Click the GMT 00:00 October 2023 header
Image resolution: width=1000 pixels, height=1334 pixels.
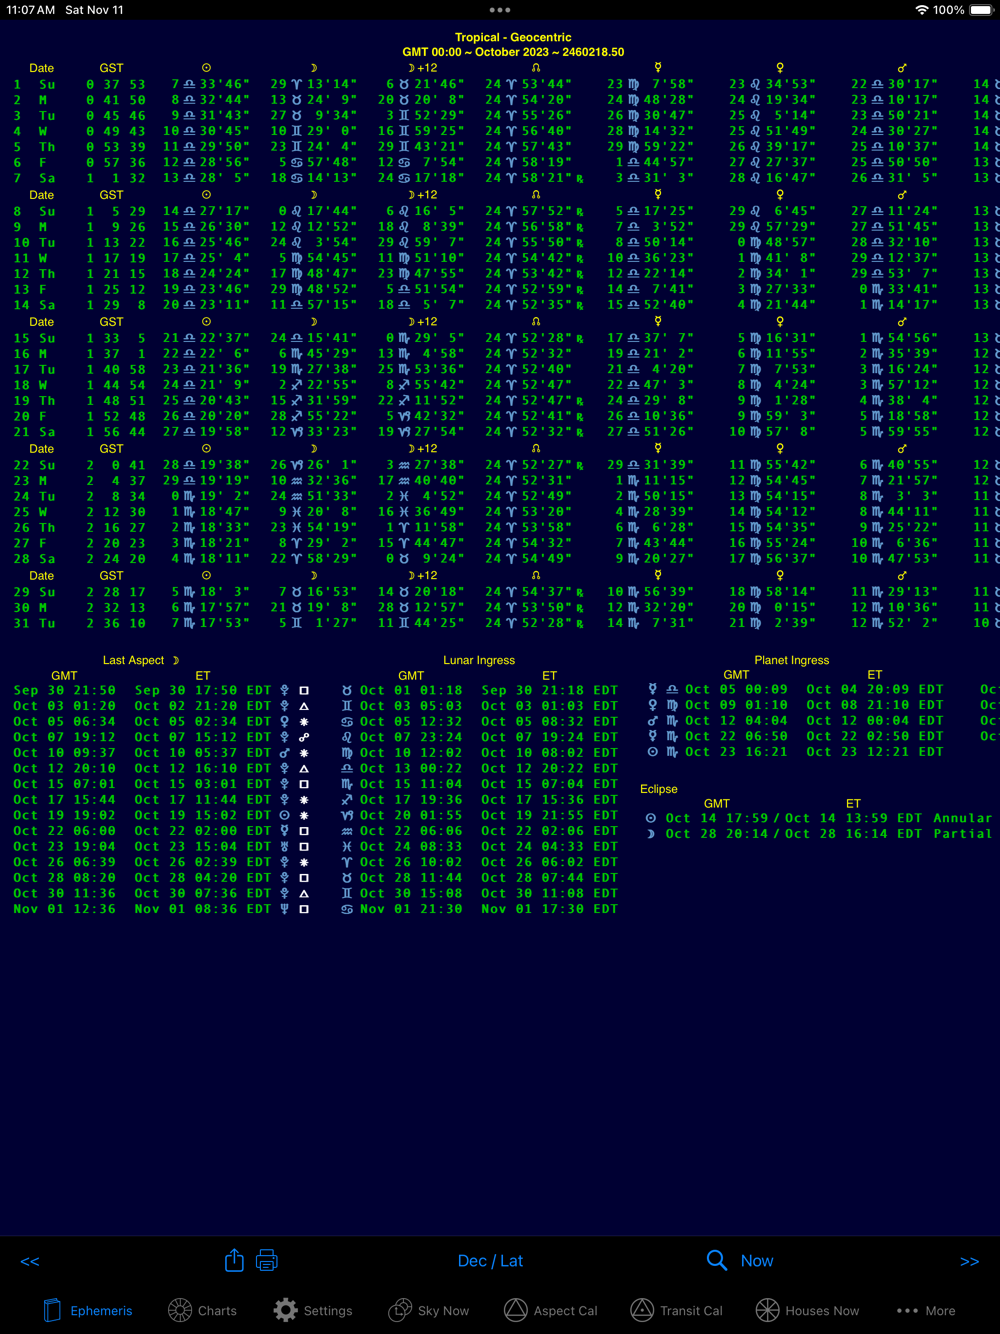tap(513, 52)
